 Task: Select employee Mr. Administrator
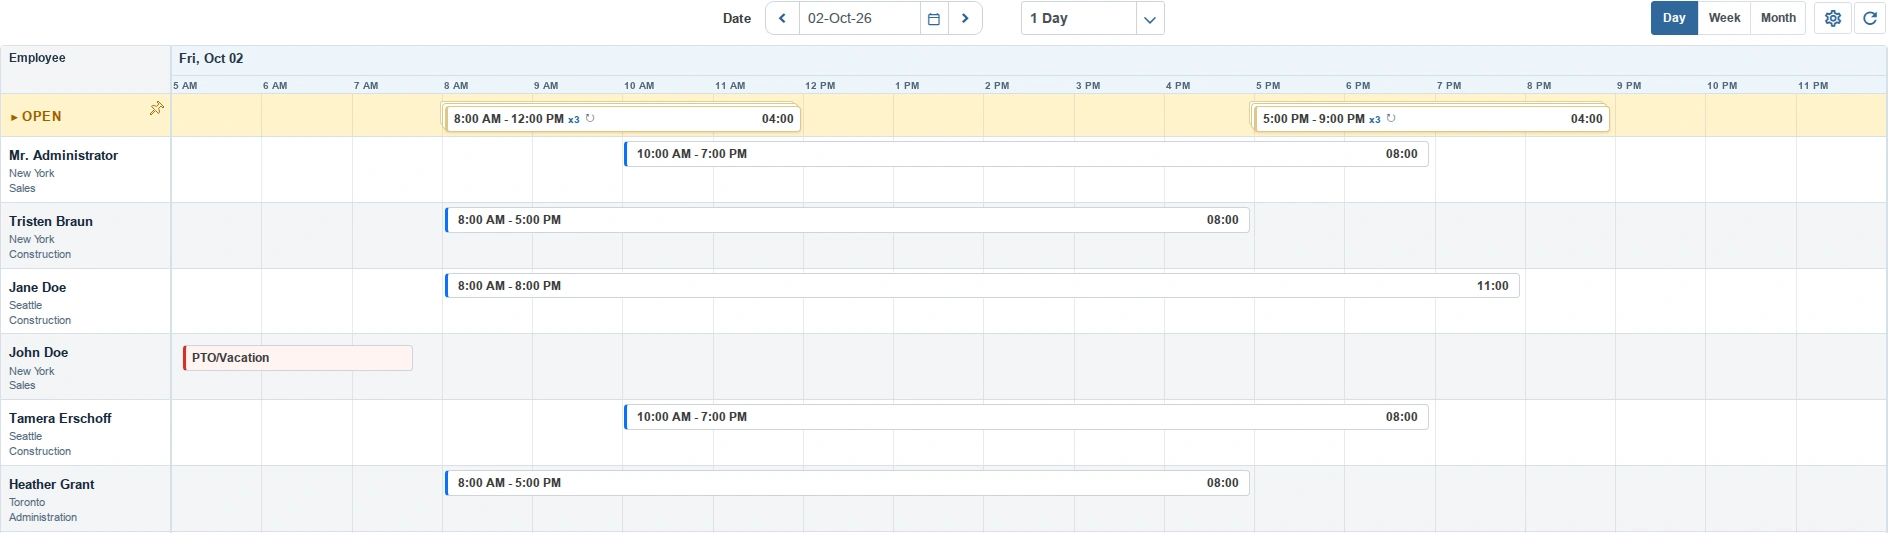pyautogui.click(x=63, y=155)
